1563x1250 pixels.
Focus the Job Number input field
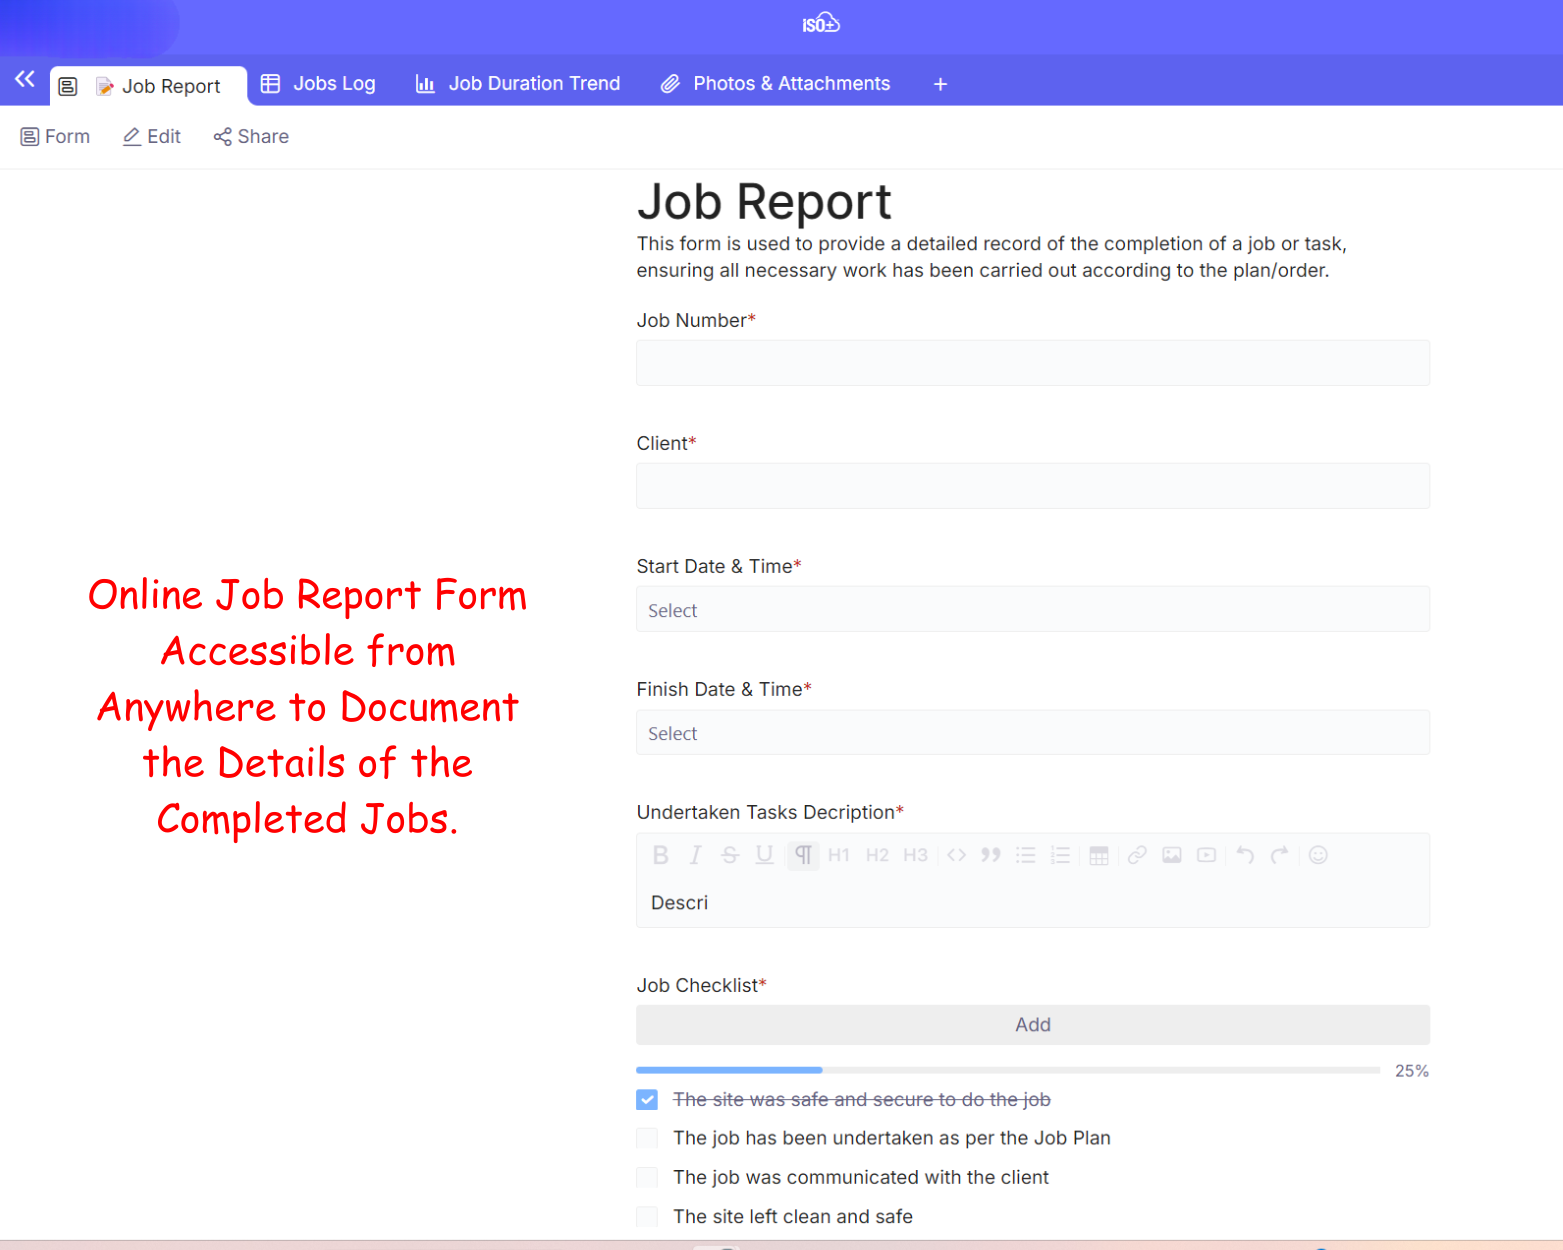1032,363
